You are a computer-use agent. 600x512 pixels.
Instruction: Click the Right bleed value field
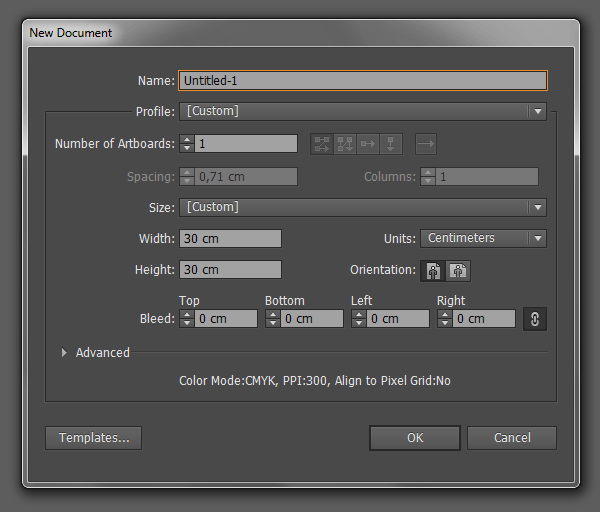(x=484, y=319)
